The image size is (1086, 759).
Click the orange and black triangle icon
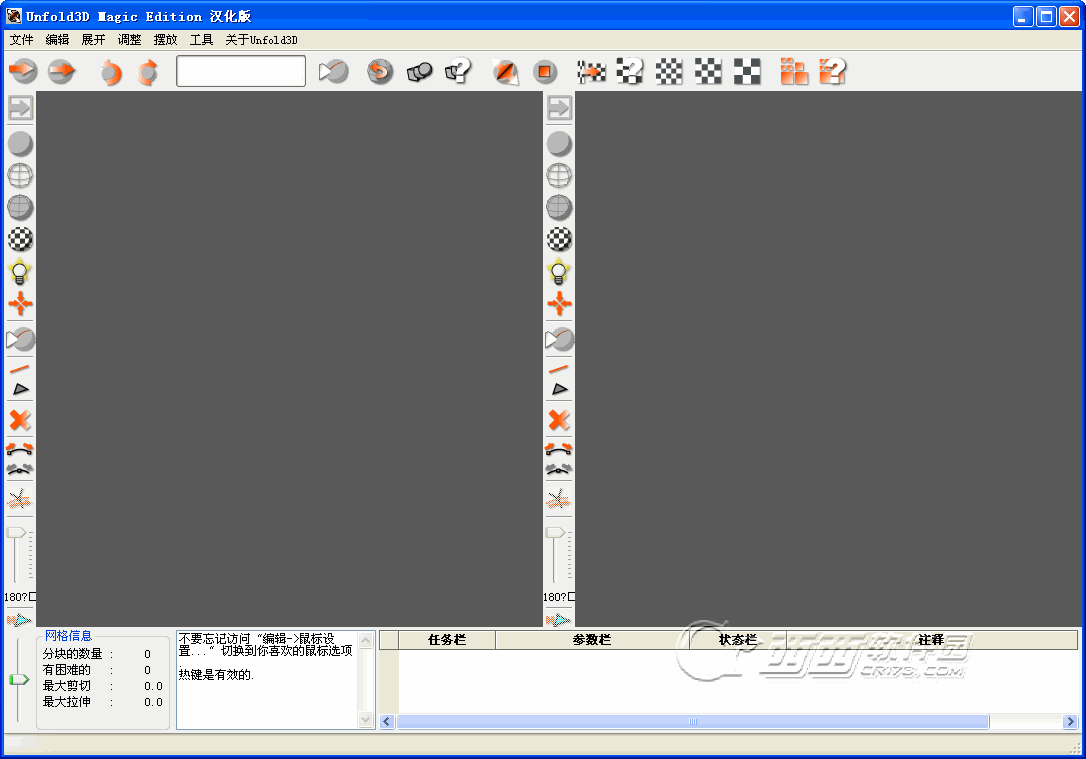(506, 71)
